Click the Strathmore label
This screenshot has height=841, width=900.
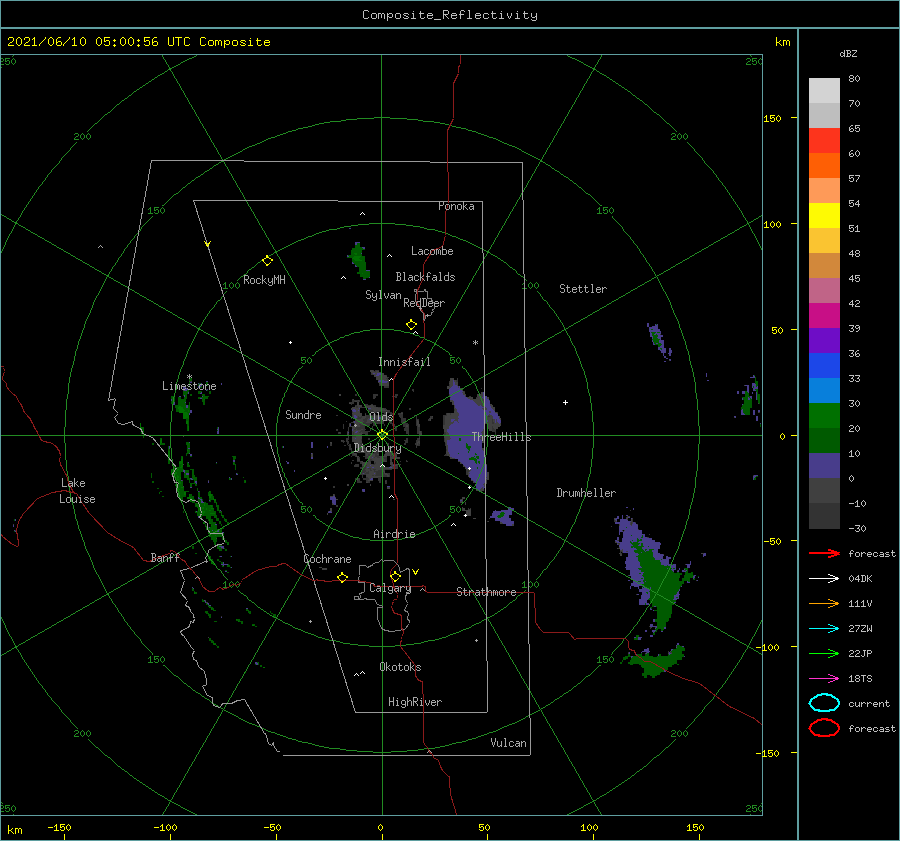click(486, 592)
